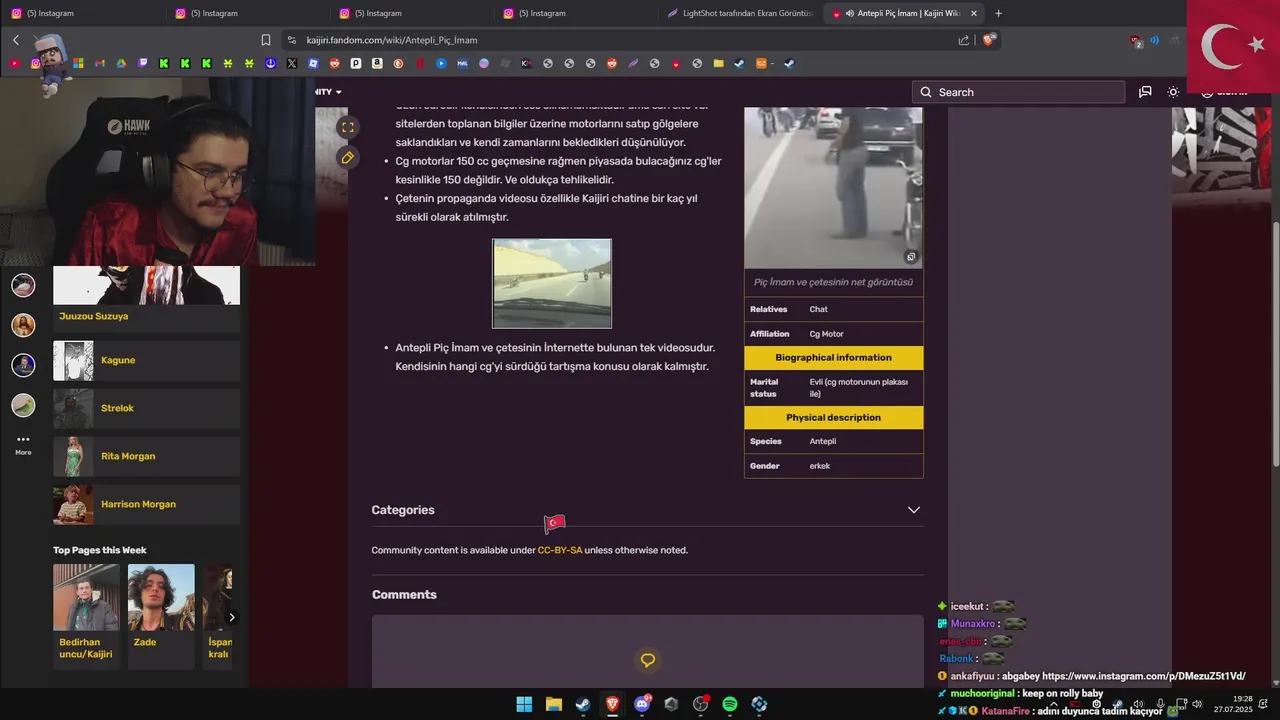Screen dimensions: 1280x720
Task: Open the Rita Morgan page link
Action: pyautogui.click(x=128, y=456)
